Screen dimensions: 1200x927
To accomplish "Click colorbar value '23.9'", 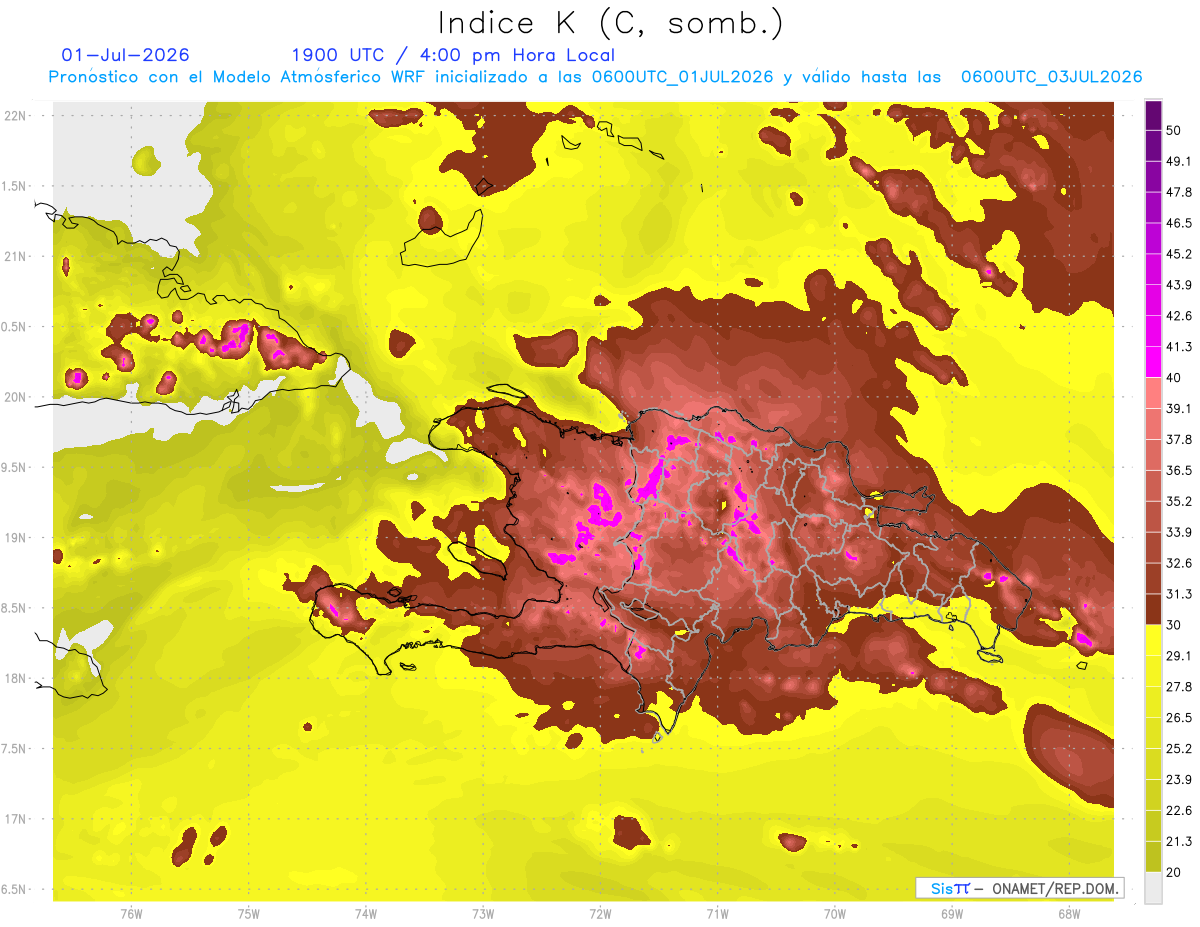I will (1178, 780).
